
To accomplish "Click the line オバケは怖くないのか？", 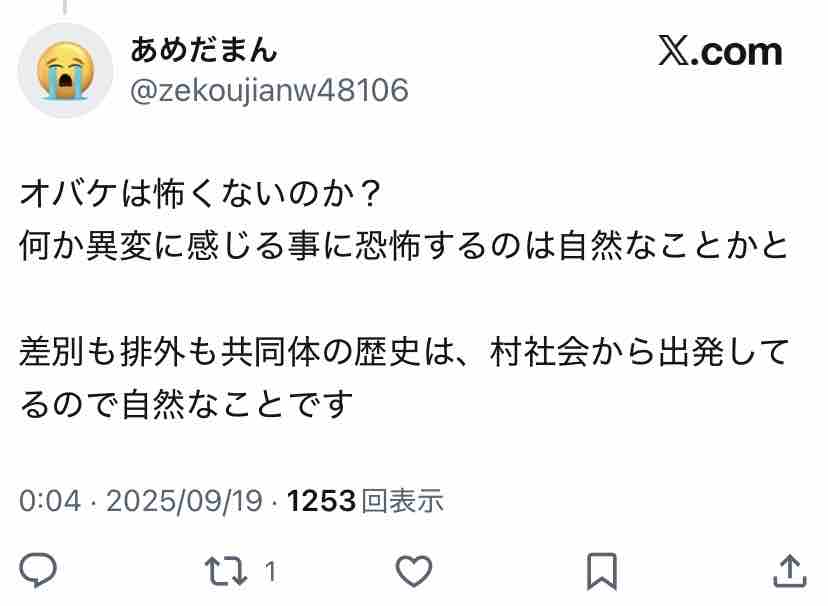I will tap(200, 194).
